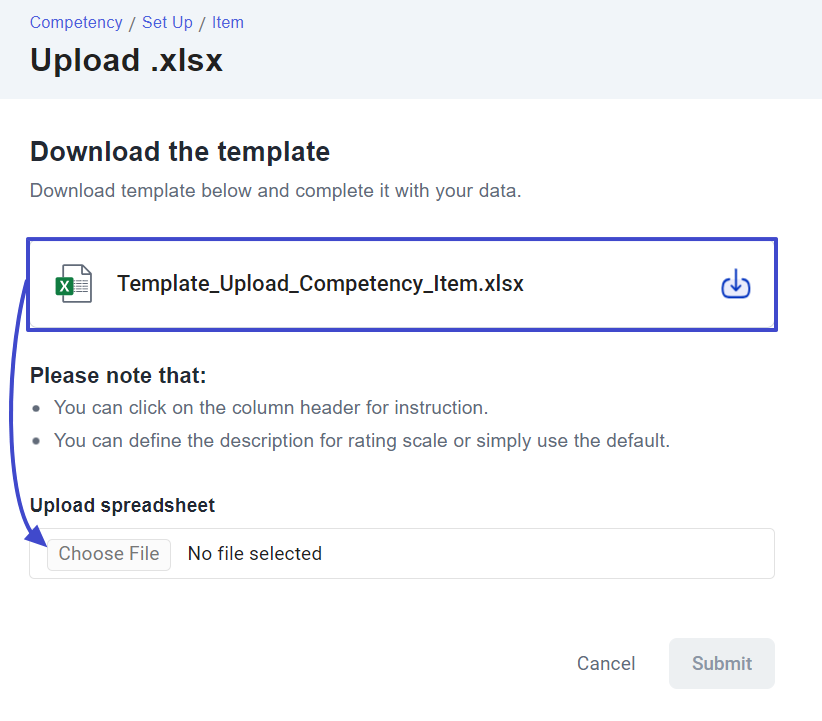822x721 pixels.
Task: Click the "Download the template" heading
Action: click(x=180, y=152)
